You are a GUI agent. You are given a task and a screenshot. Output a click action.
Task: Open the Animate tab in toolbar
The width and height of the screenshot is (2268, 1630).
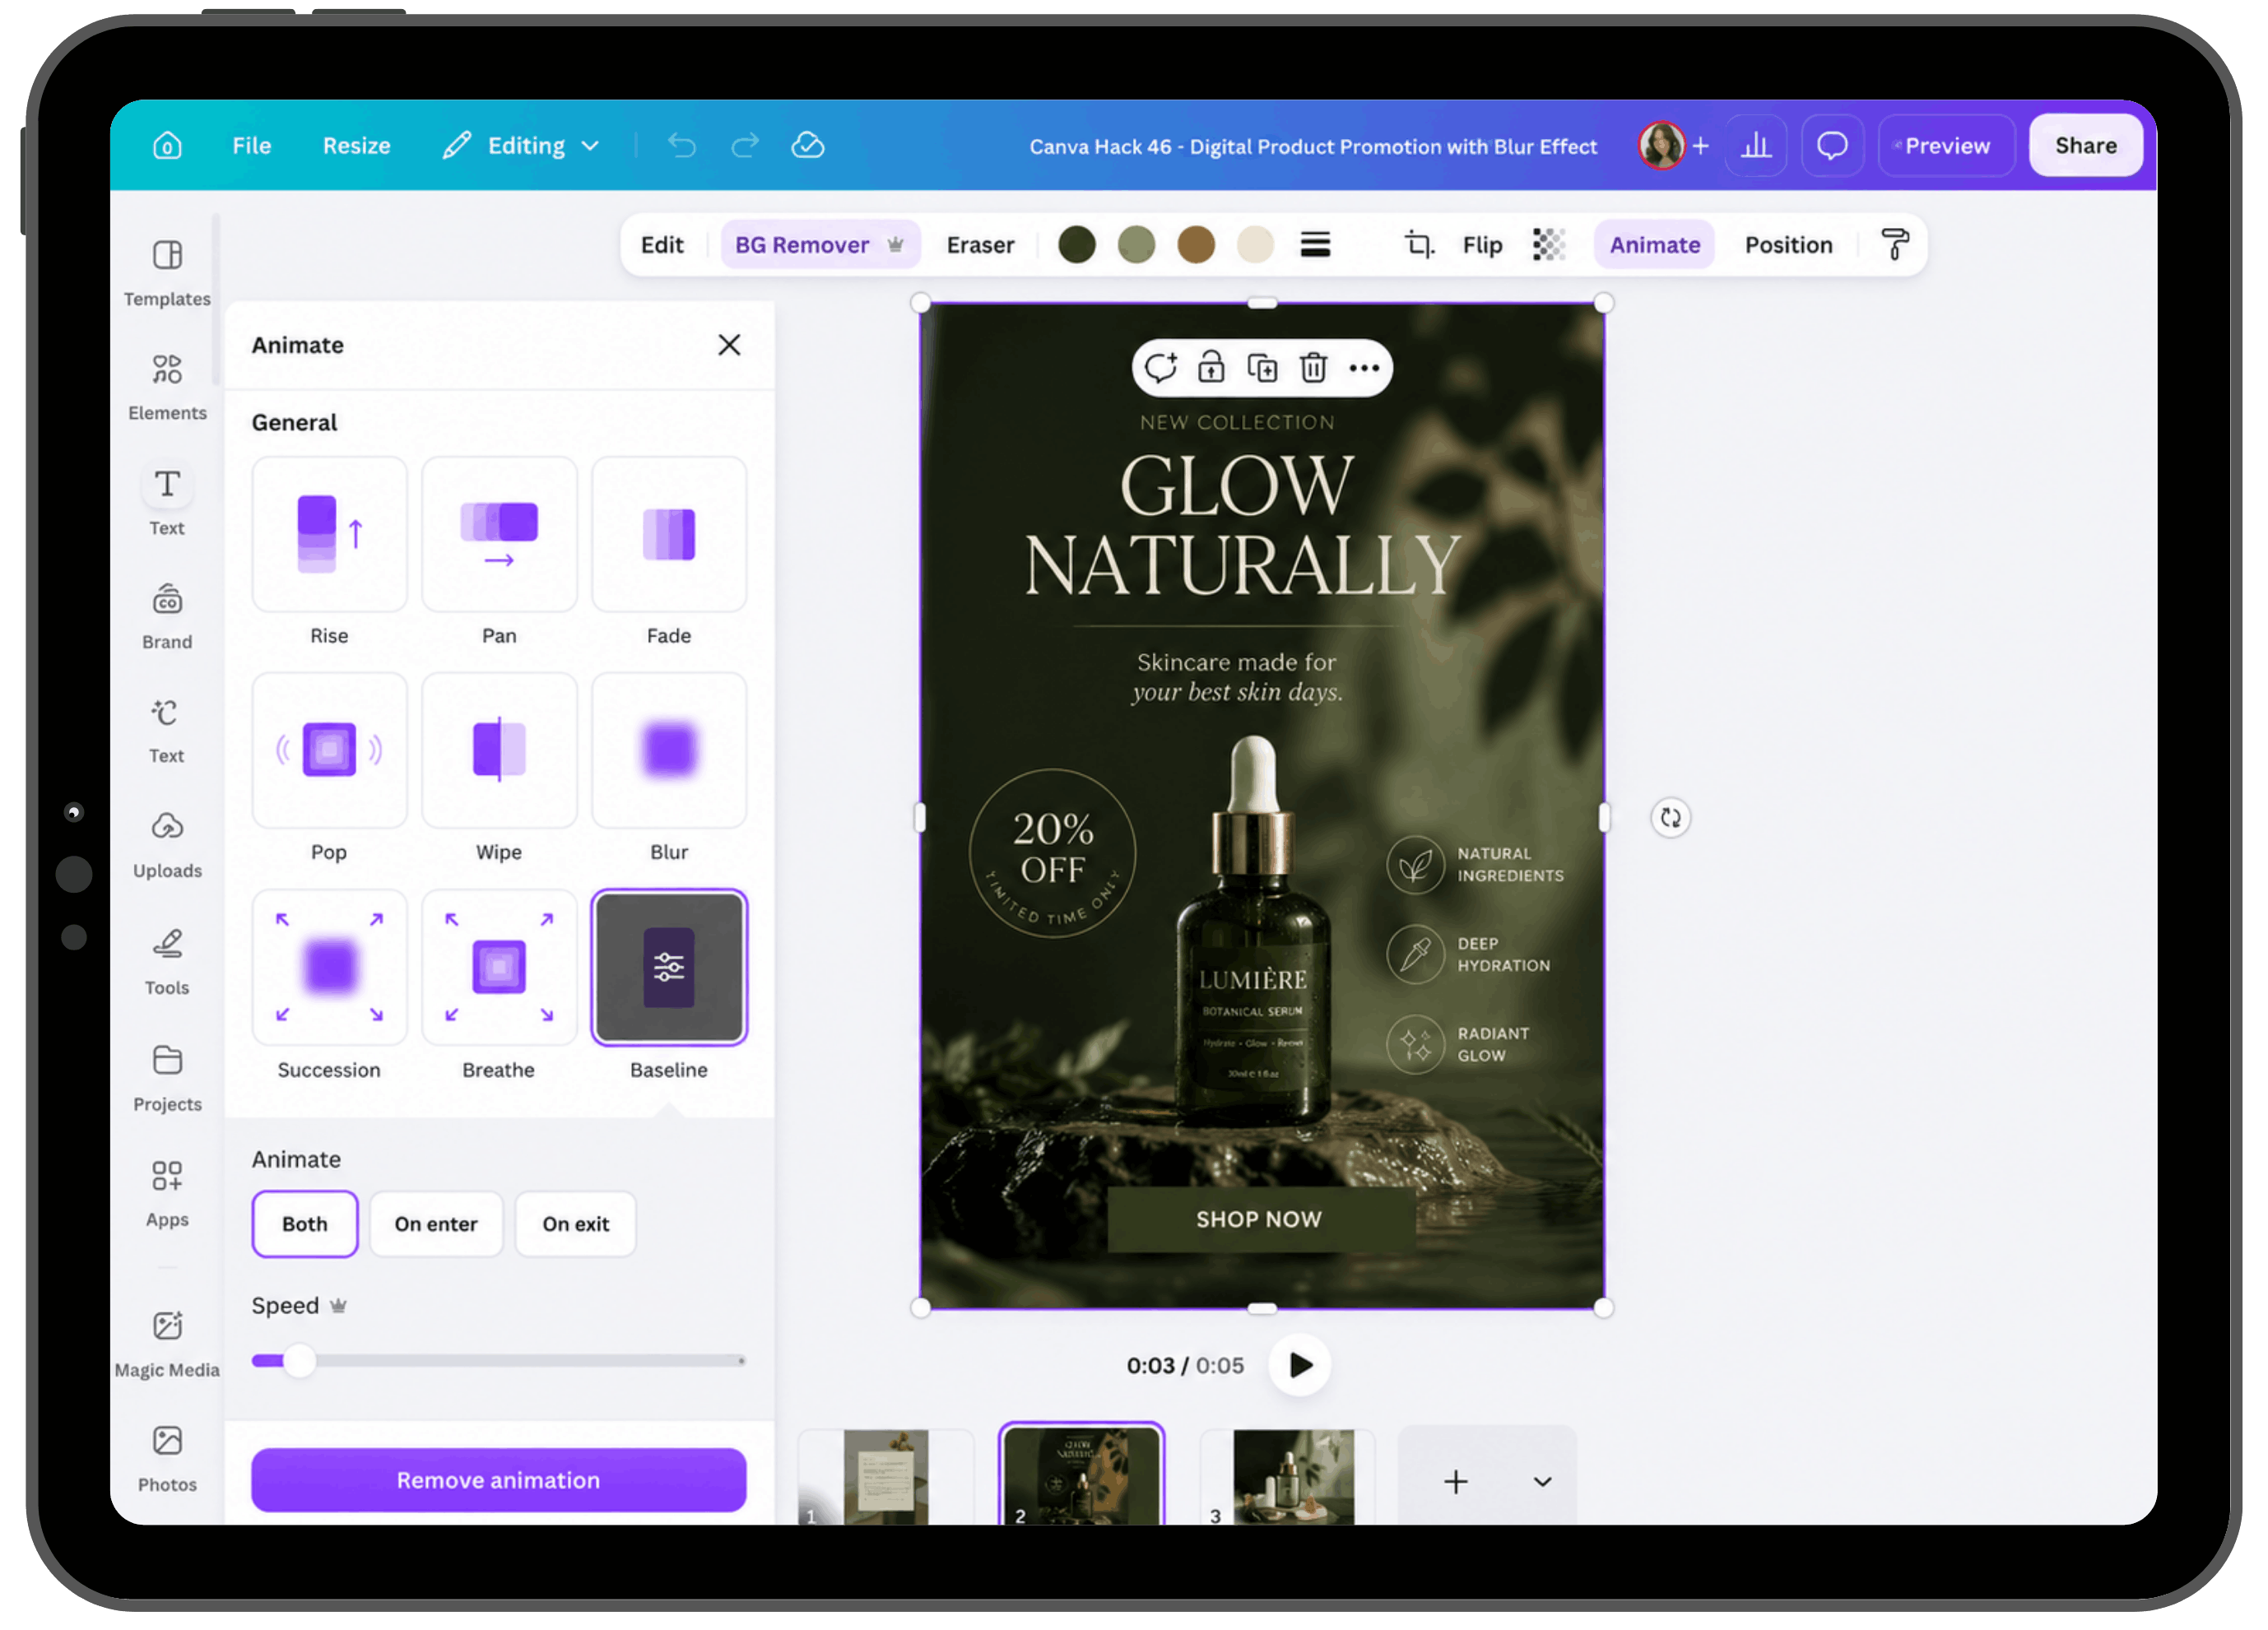tap(1655, 245)
